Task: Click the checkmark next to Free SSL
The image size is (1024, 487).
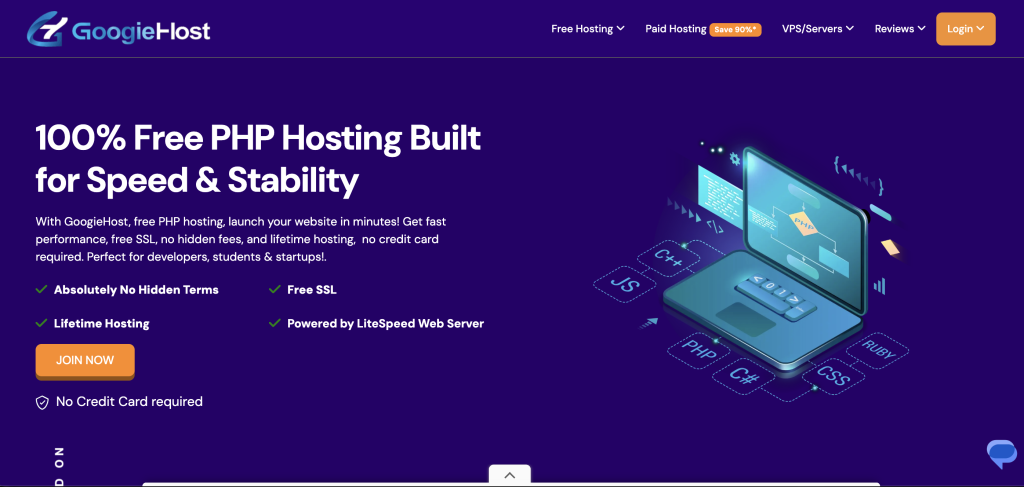Action: click(x=275, y=289)
